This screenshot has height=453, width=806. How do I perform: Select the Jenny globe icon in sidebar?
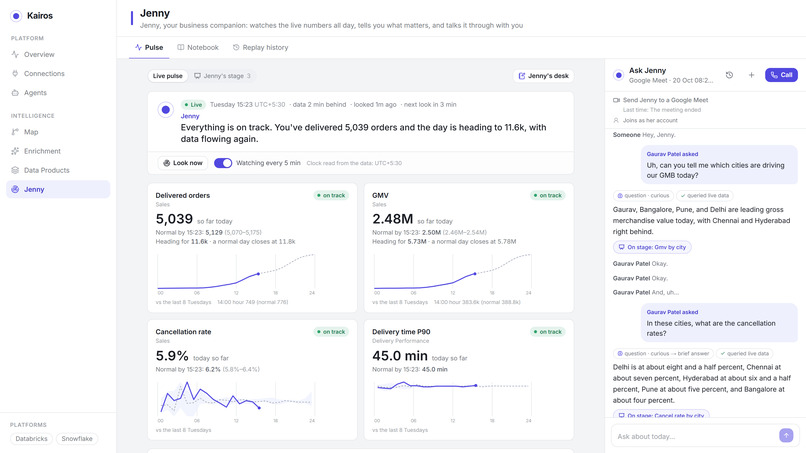[15, 189]
